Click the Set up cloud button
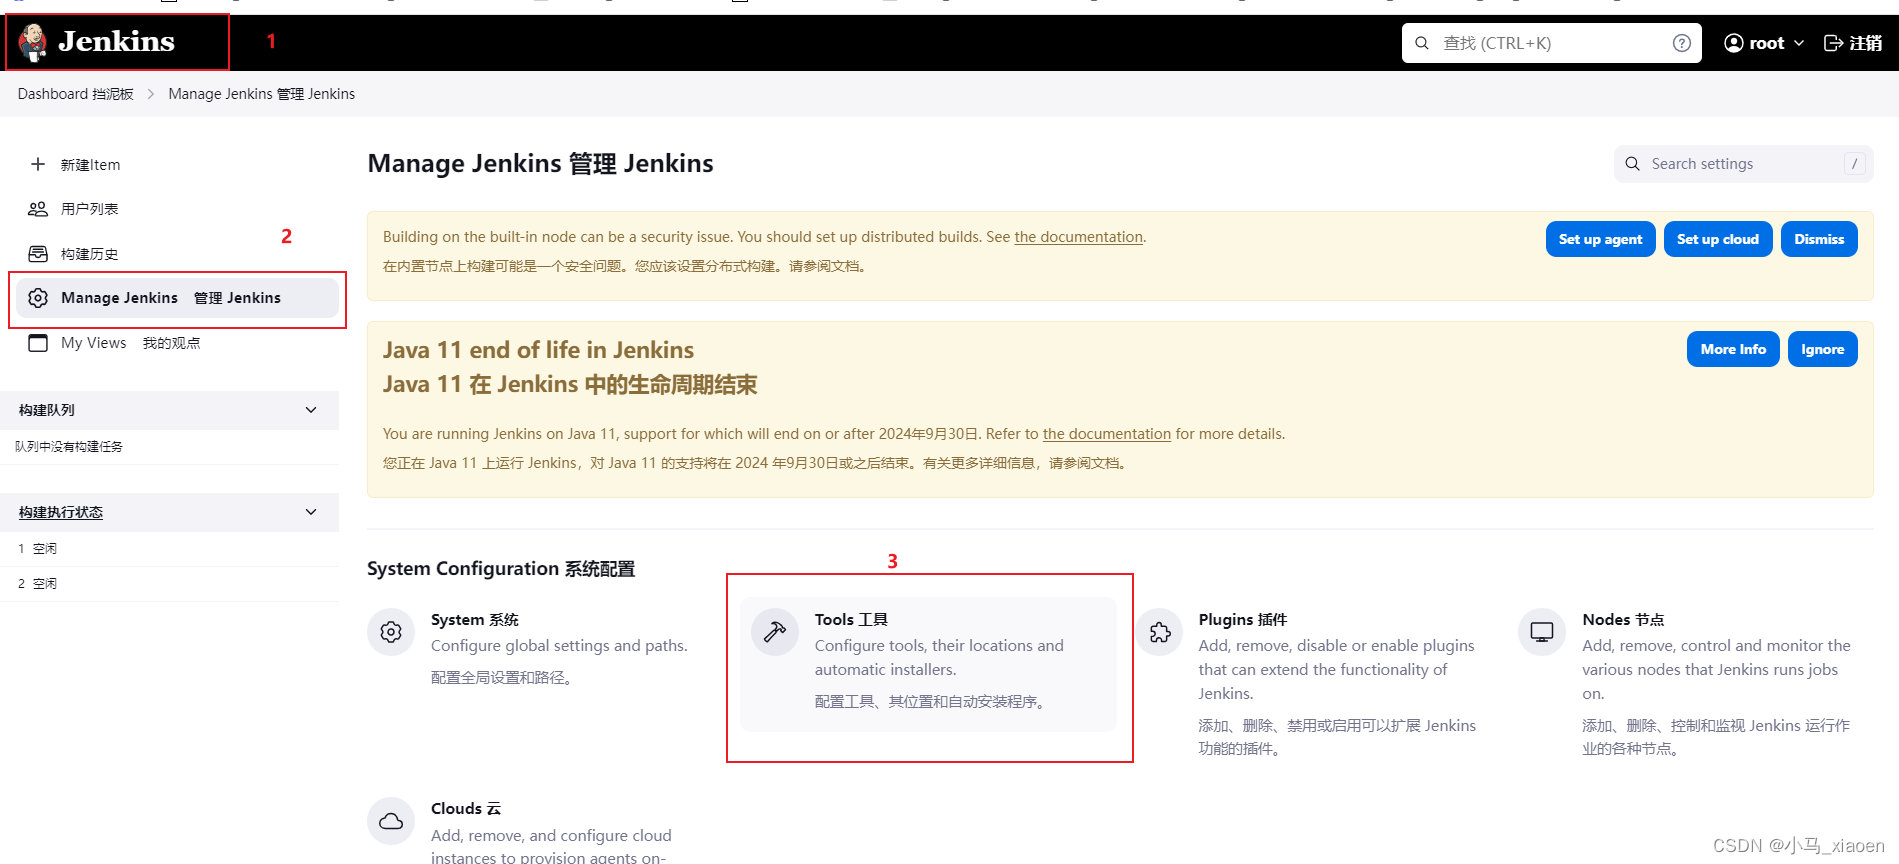Image resolution: width=1899 pixels, height=864 pixels. (1717, 239)
